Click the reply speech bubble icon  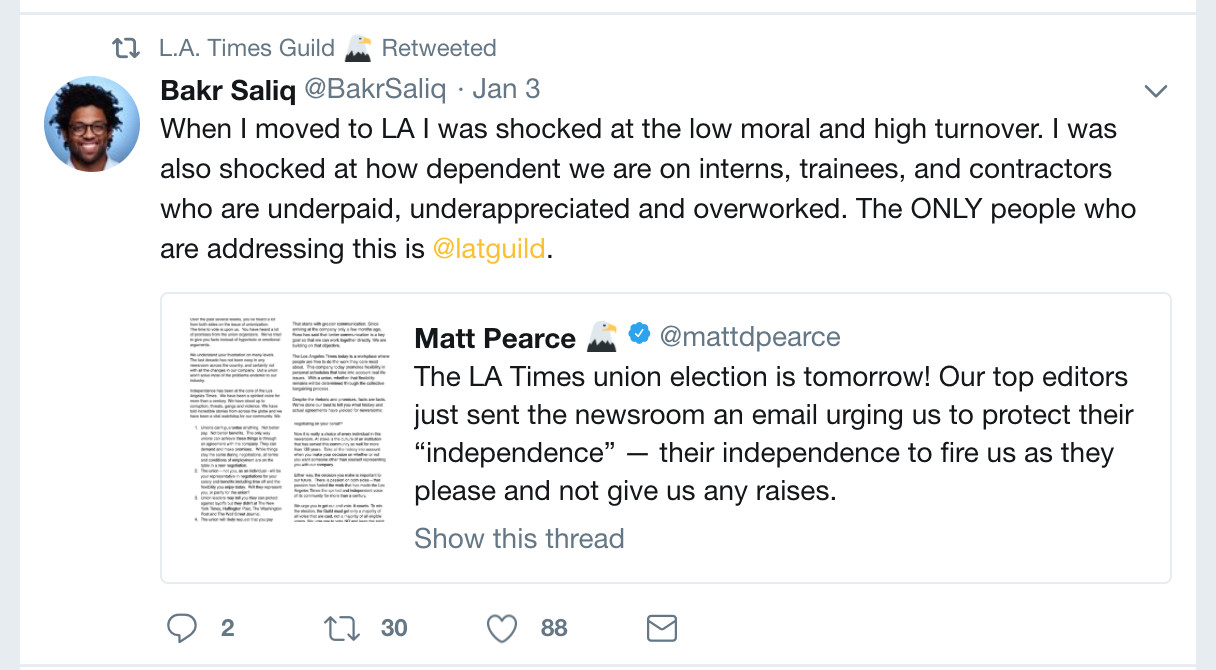[182, 627]
